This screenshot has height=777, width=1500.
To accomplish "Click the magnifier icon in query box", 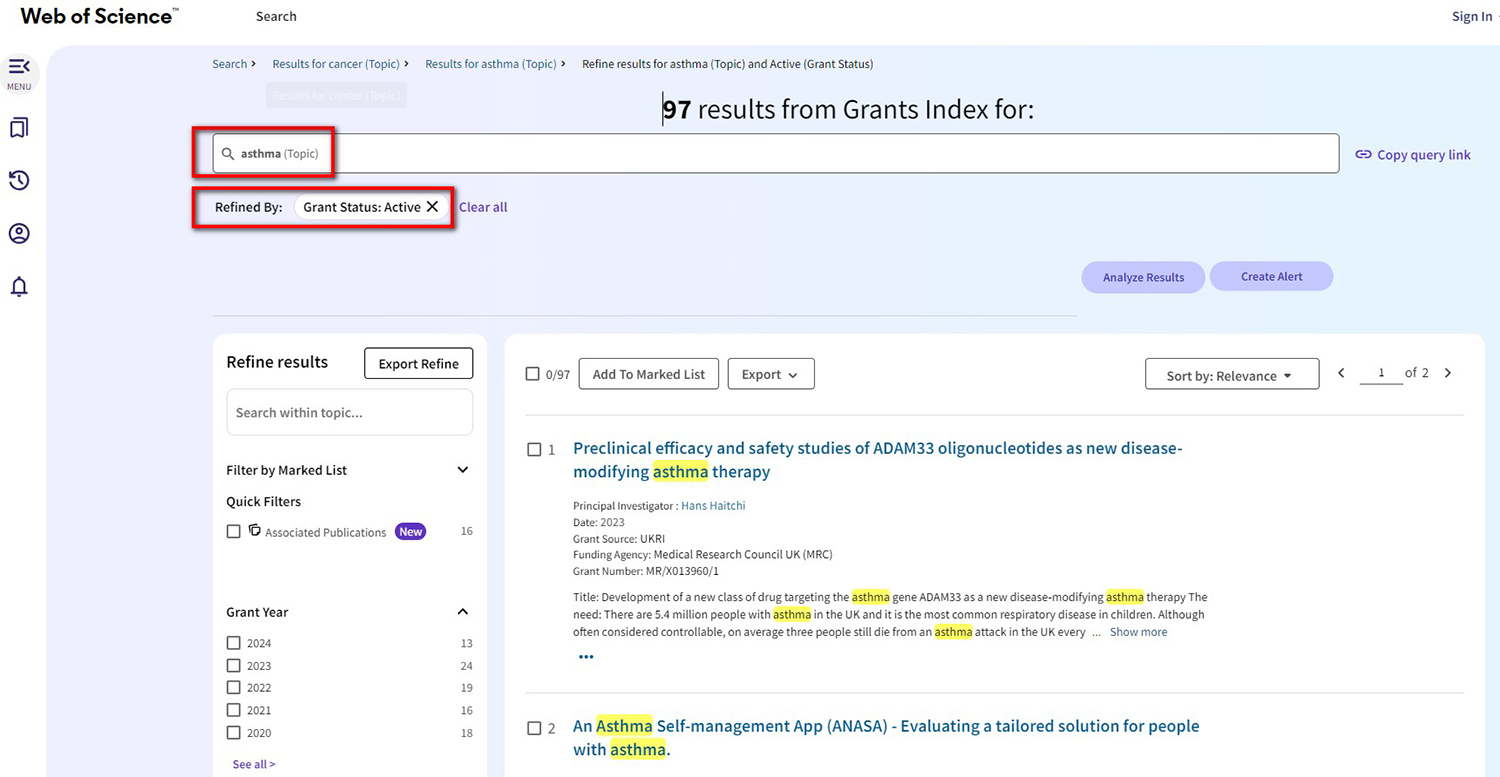I will pyautogui.click(x=229, y=154).
